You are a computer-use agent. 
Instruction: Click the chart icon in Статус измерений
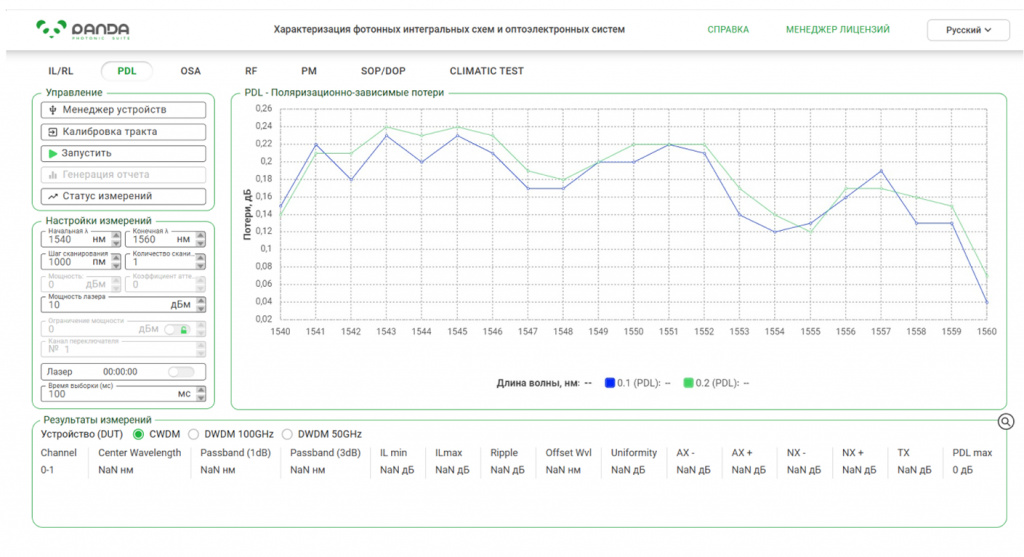(x=53, y=197)
